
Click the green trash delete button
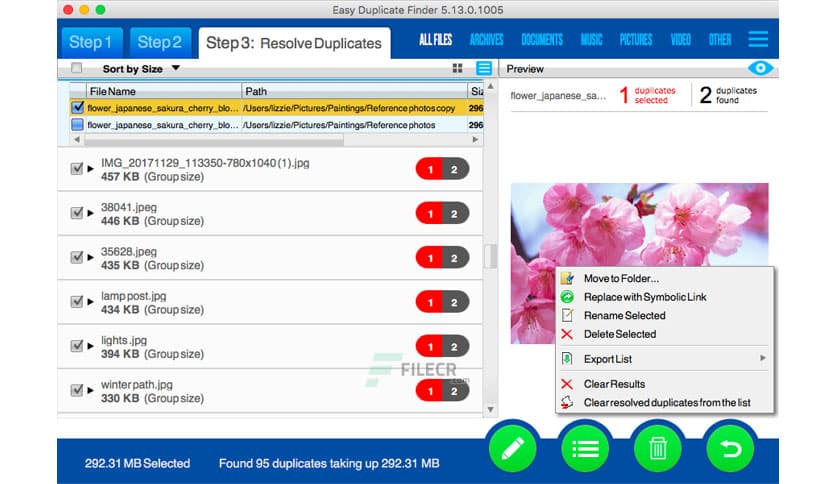pos(657,449)
